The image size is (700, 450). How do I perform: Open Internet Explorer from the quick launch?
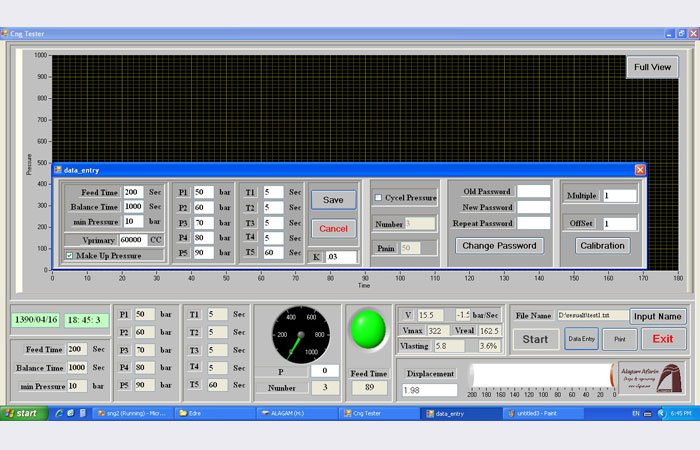point(60,412)
